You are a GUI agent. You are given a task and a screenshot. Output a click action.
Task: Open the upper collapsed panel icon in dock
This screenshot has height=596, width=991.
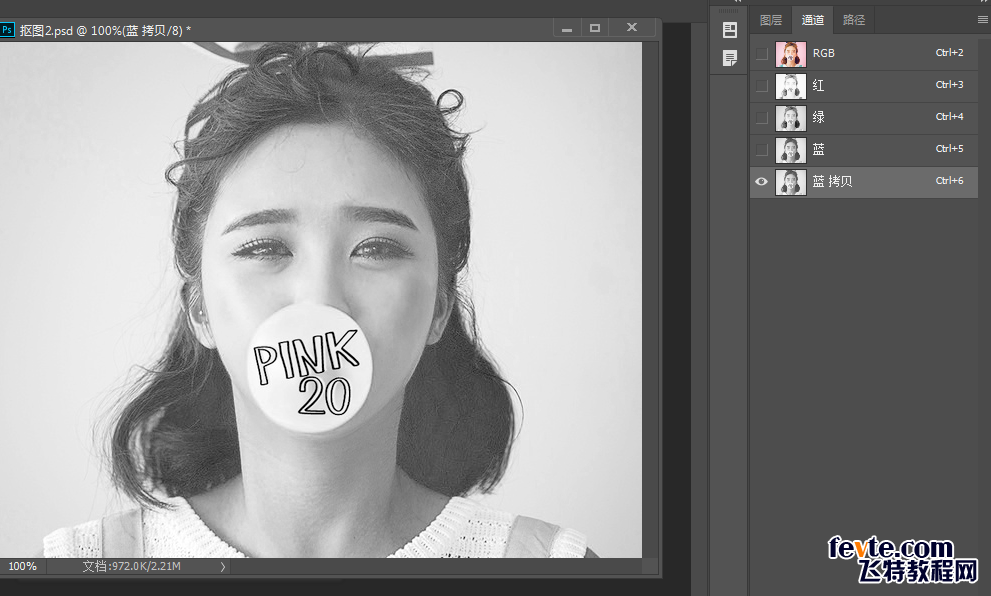[x=730, y=30]
